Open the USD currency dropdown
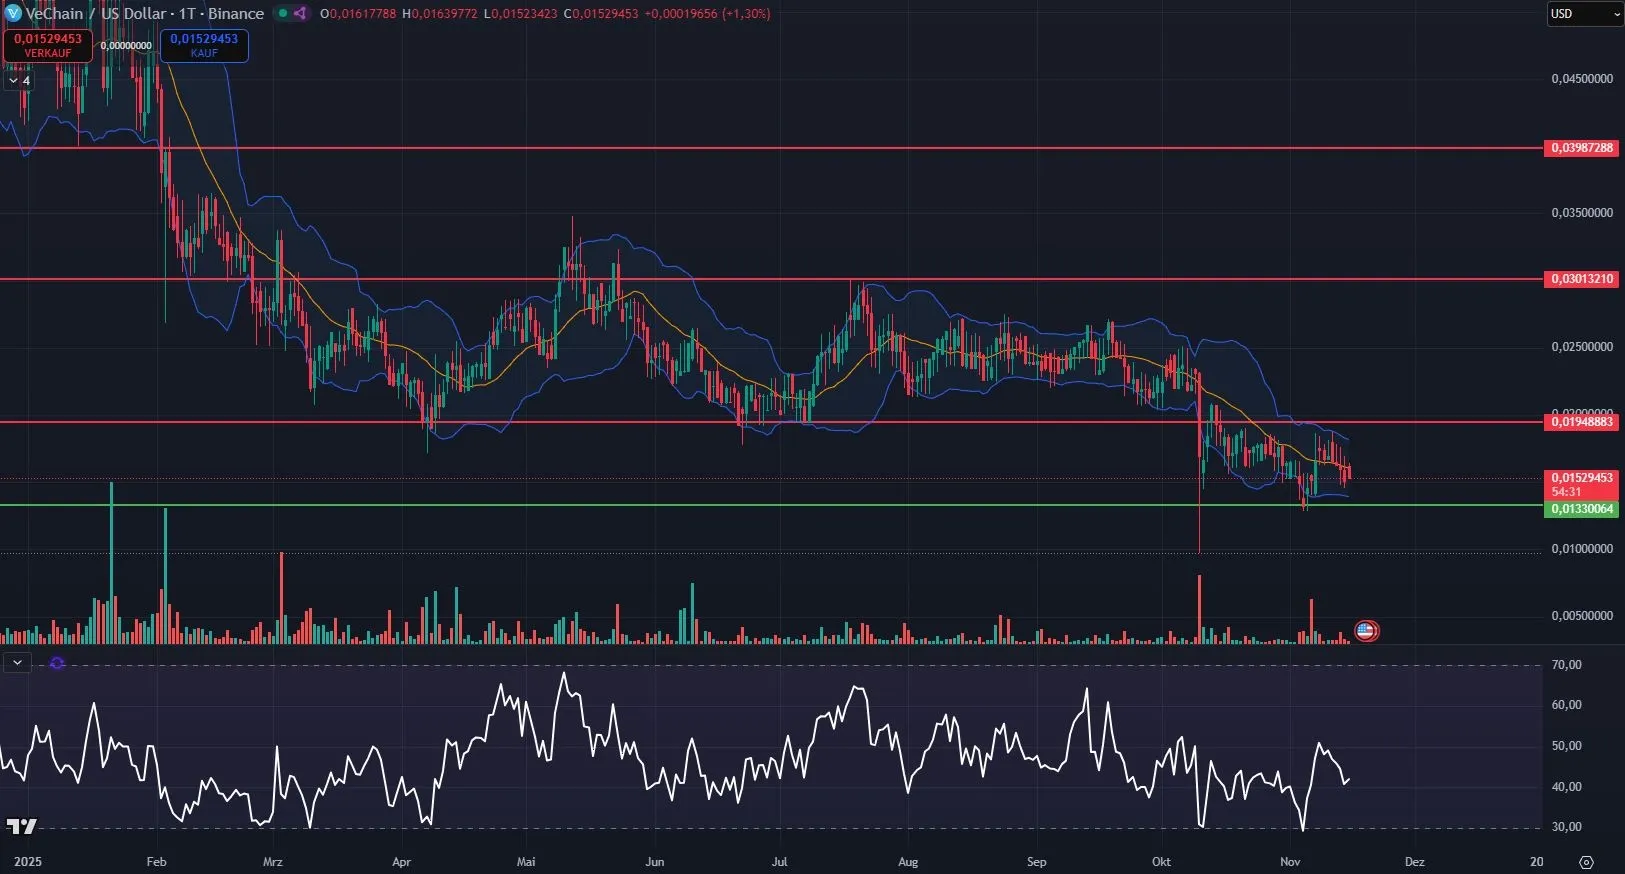Image resolution: width=1625 pixels, height=874 pixels. point(1584,14)
